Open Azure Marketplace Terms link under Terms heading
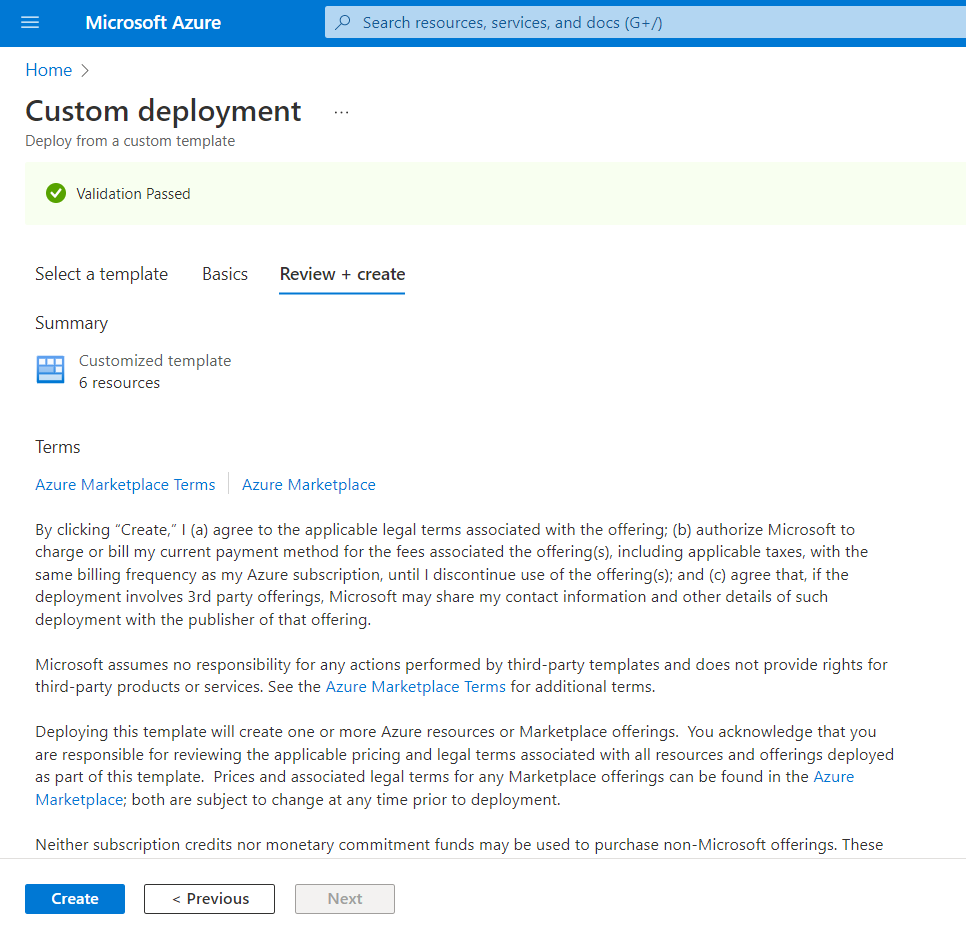Viewport: 966px width, 932px height. click(x=125, y=485)
